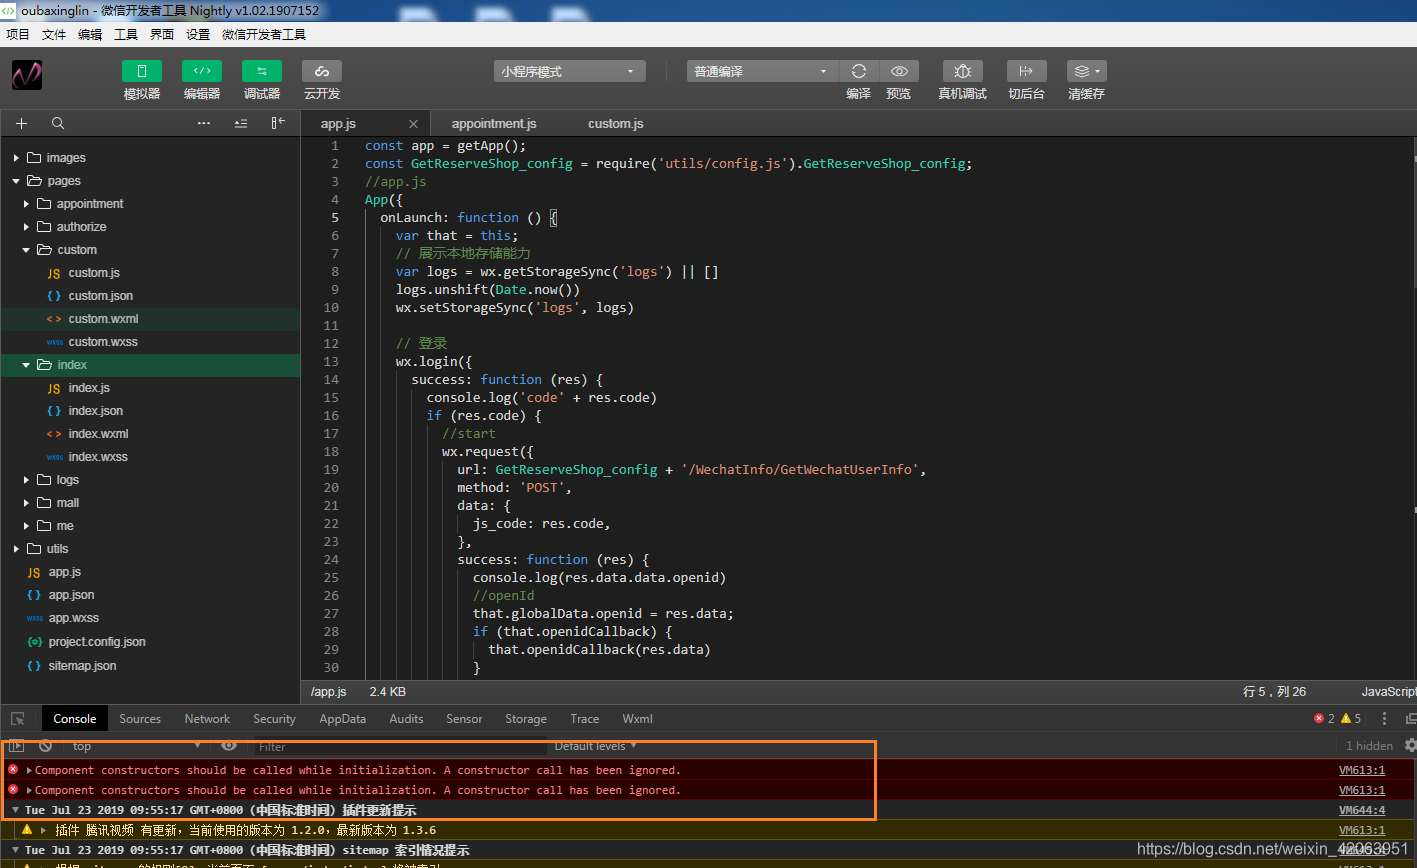Click the red errors count indicator
Screen dimensions: 1417x868
tap(1324, 719)
